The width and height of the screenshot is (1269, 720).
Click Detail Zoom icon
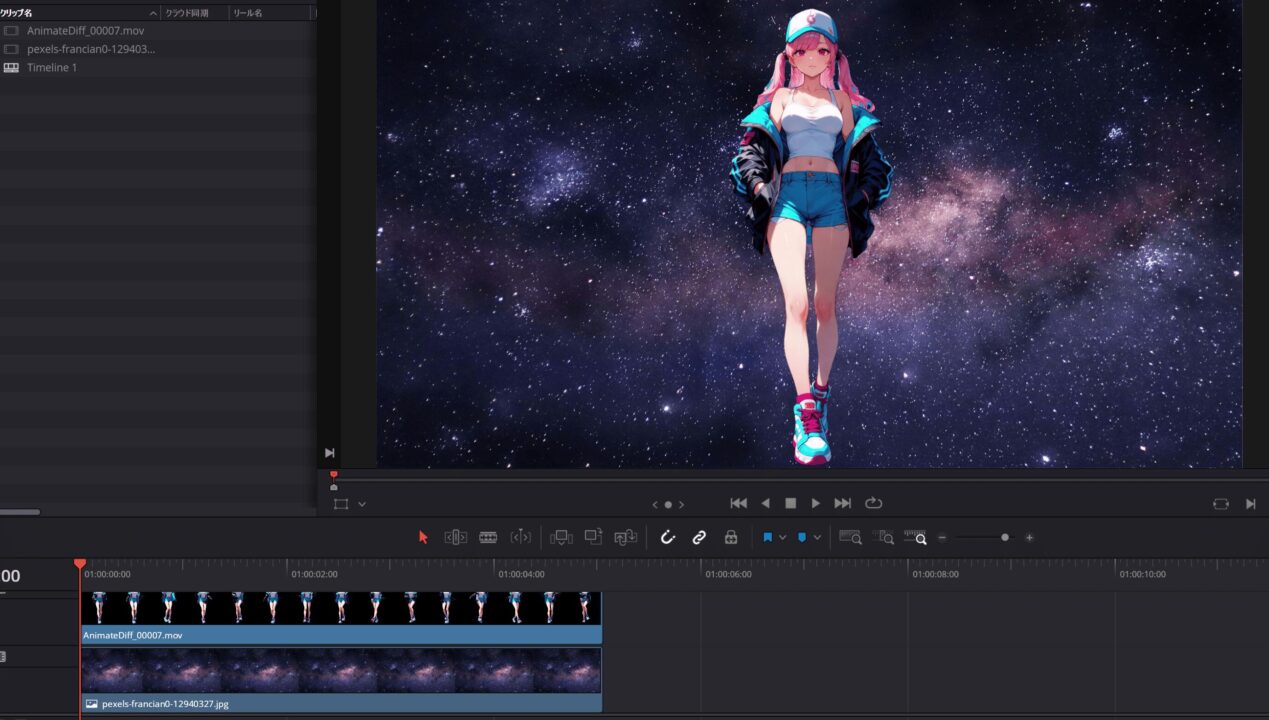point(883,537)
